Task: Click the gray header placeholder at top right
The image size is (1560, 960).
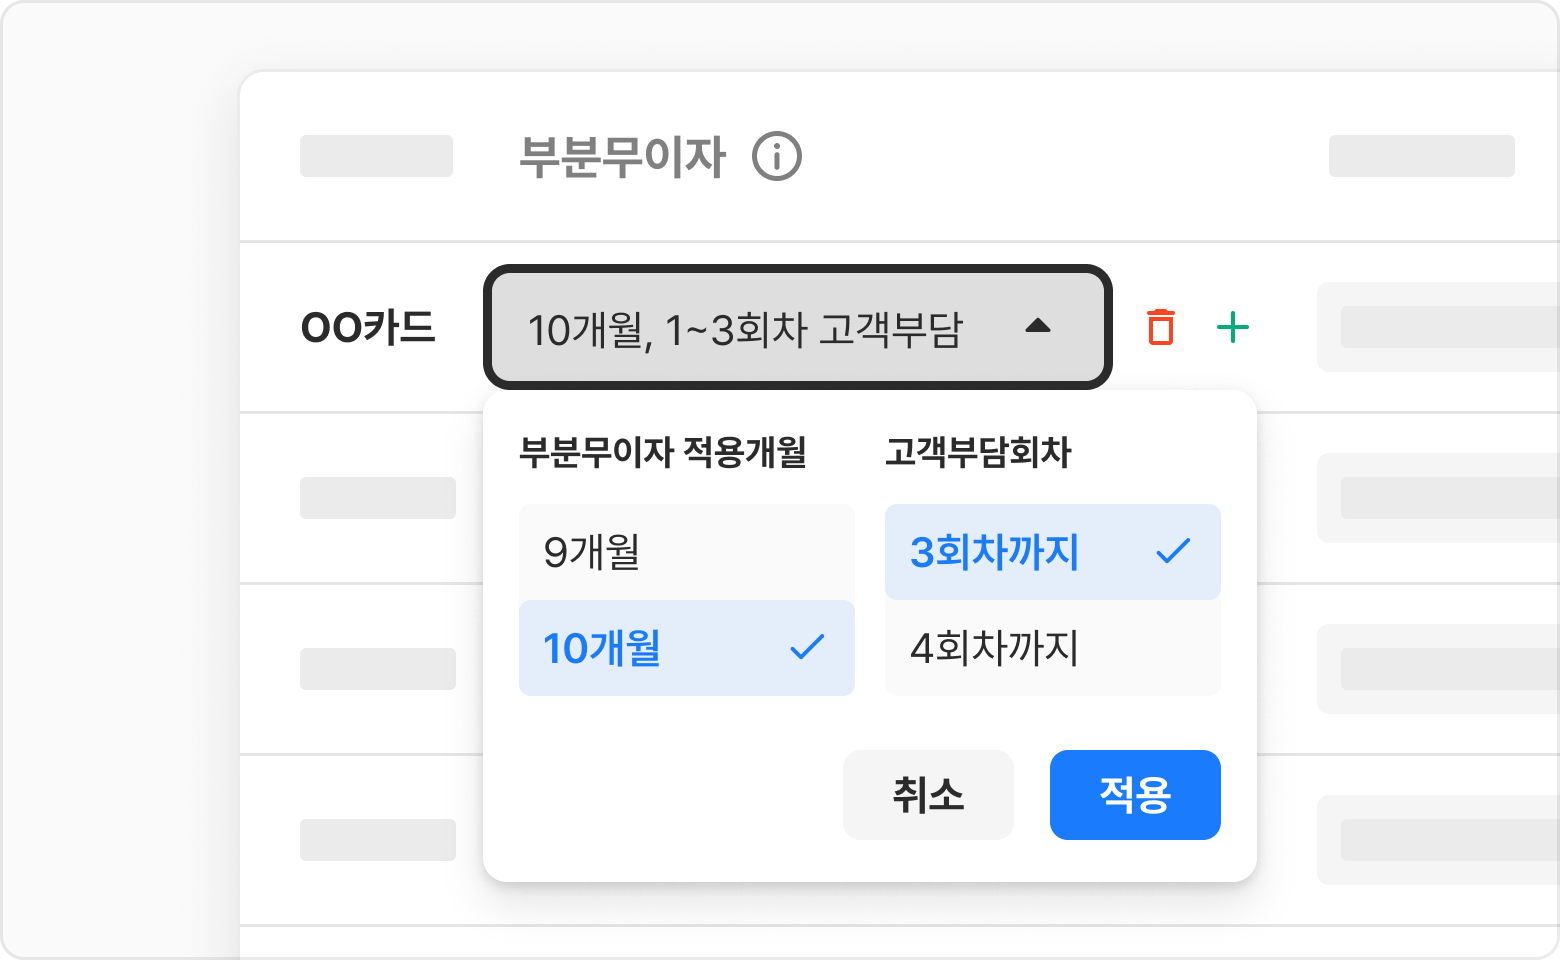Action: pyautogui.click(x=1421, y=156)
